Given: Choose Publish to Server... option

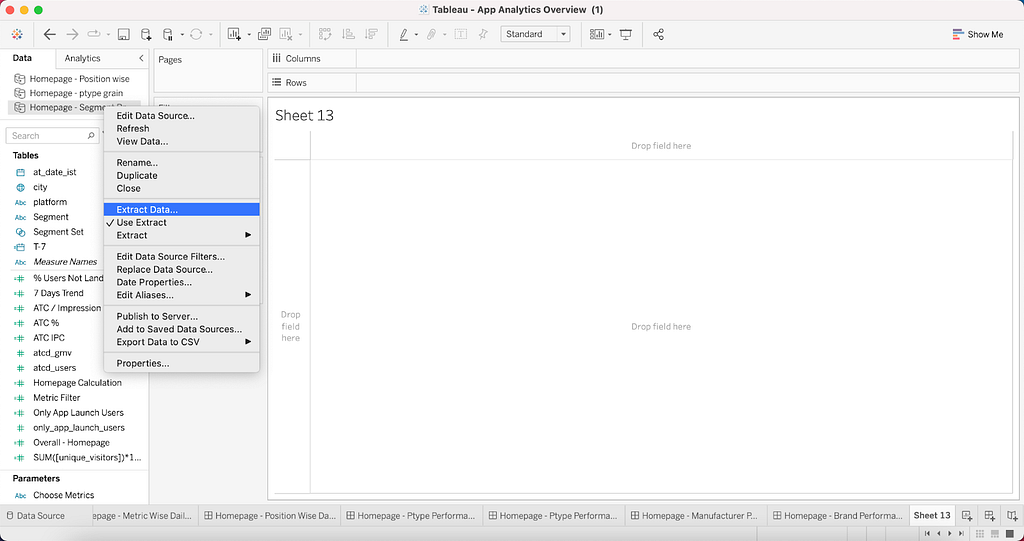Looking at the screenshot, I should (x=157, y=316).
